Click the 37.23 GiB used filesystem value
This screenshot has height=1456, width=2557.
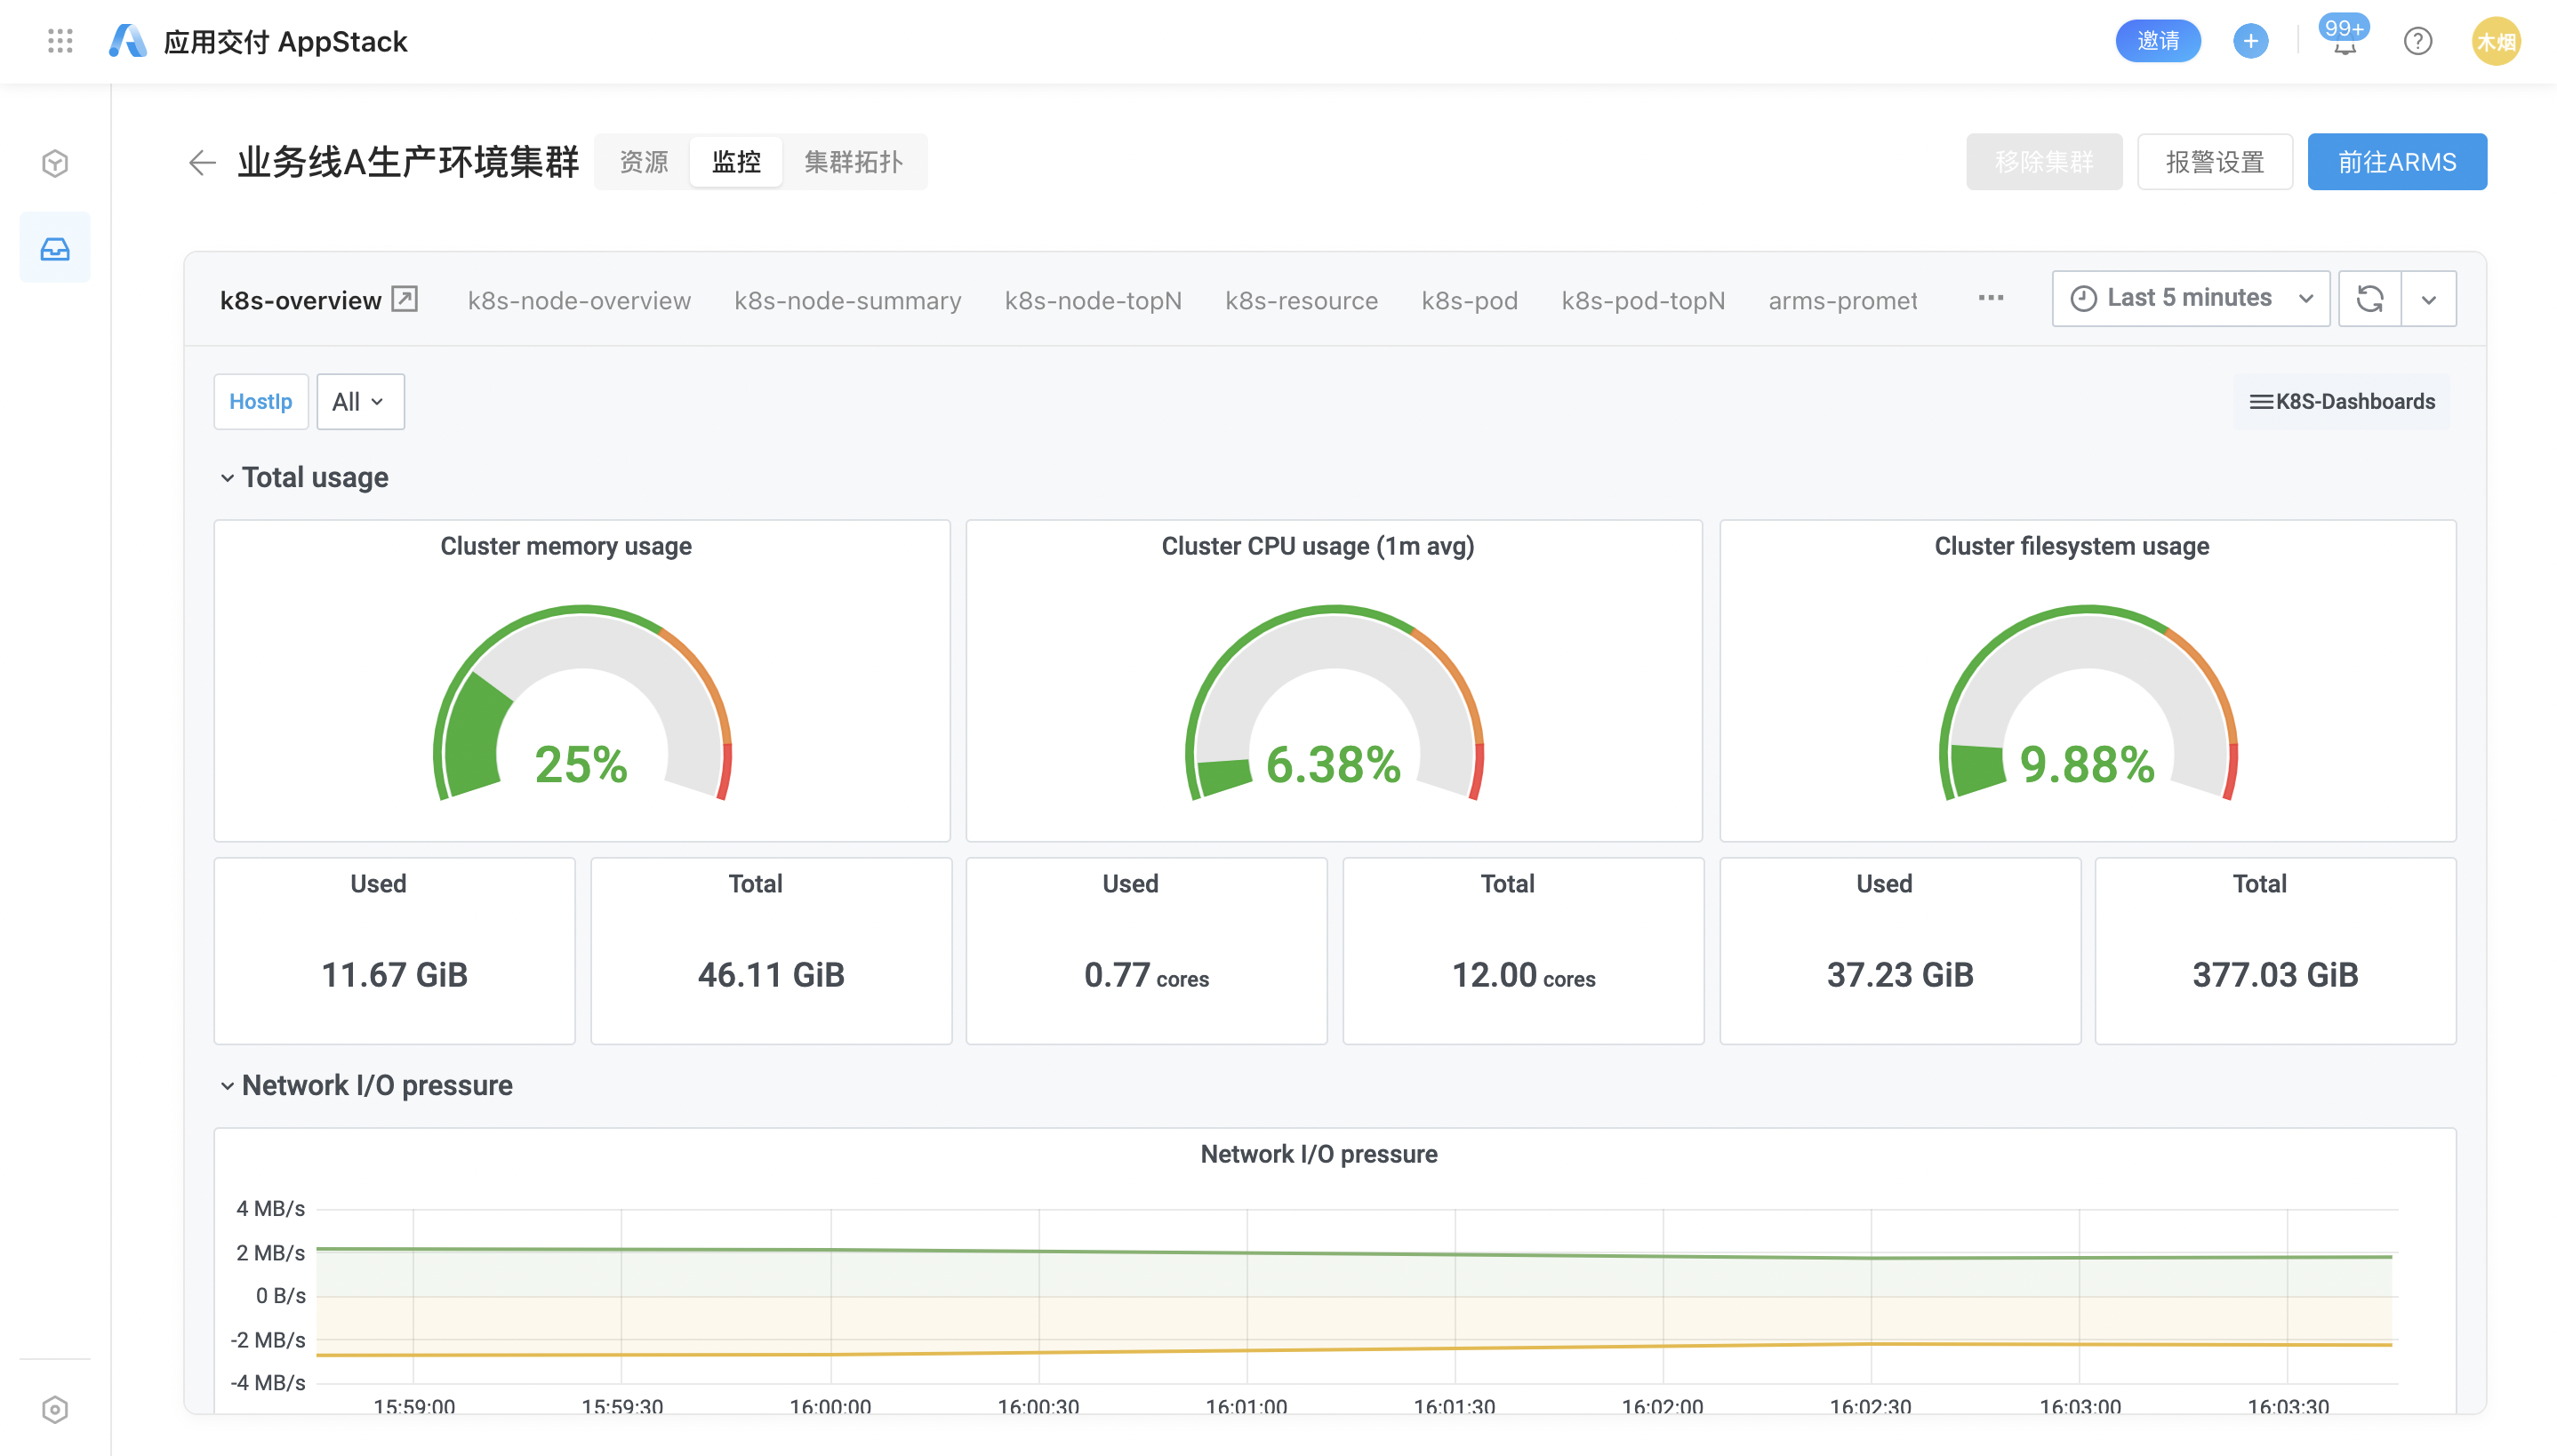[1900, 974]
